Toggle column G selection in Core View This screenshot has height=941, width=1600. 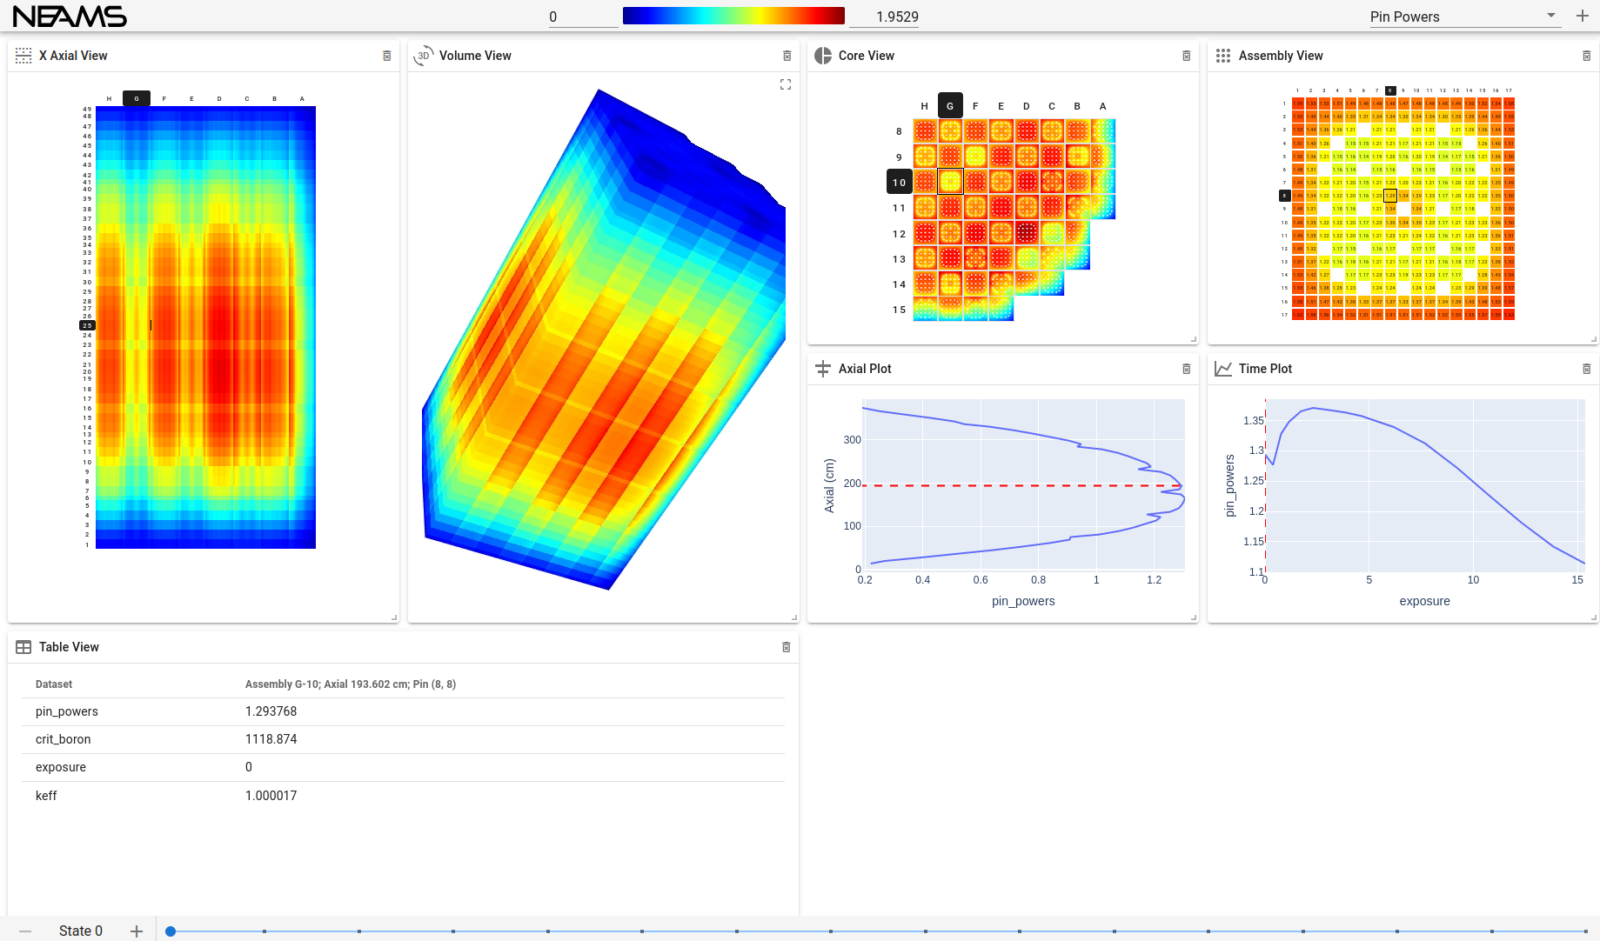(x=950, y=106)
